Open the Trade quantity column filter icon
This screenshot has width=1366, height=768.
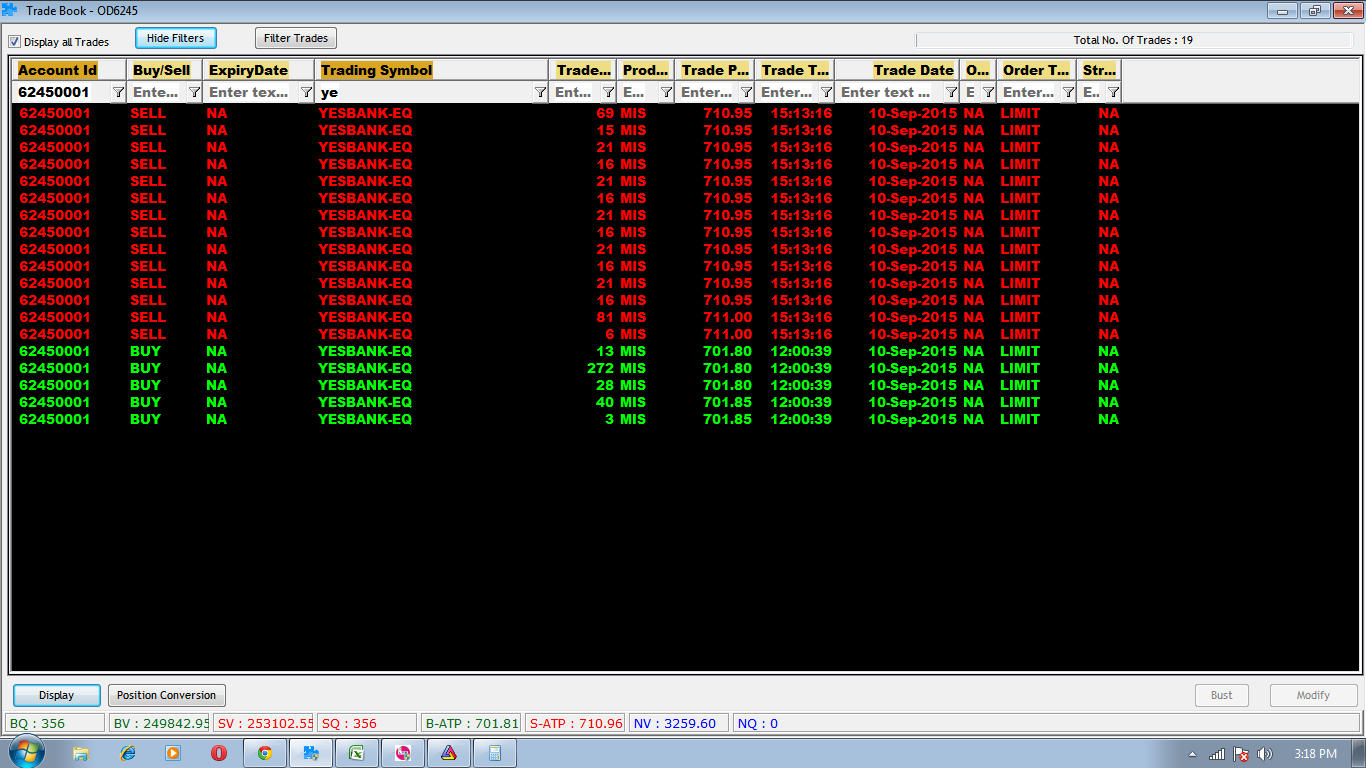tap(608, 92)
